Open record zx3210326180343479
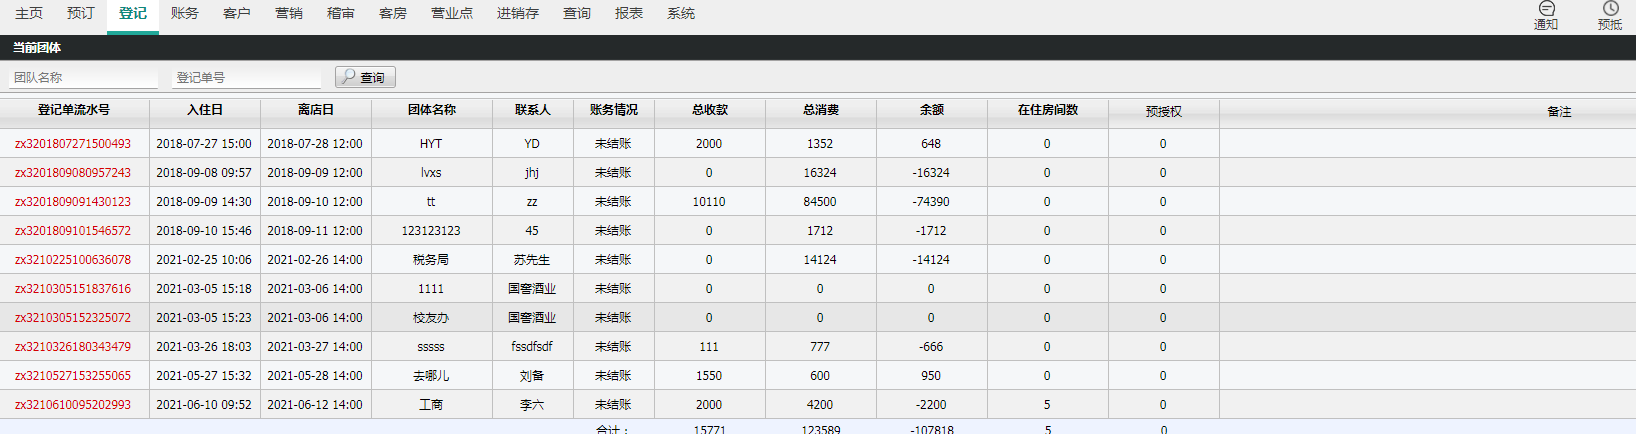The image size is (1636, 434). (73, 347)
